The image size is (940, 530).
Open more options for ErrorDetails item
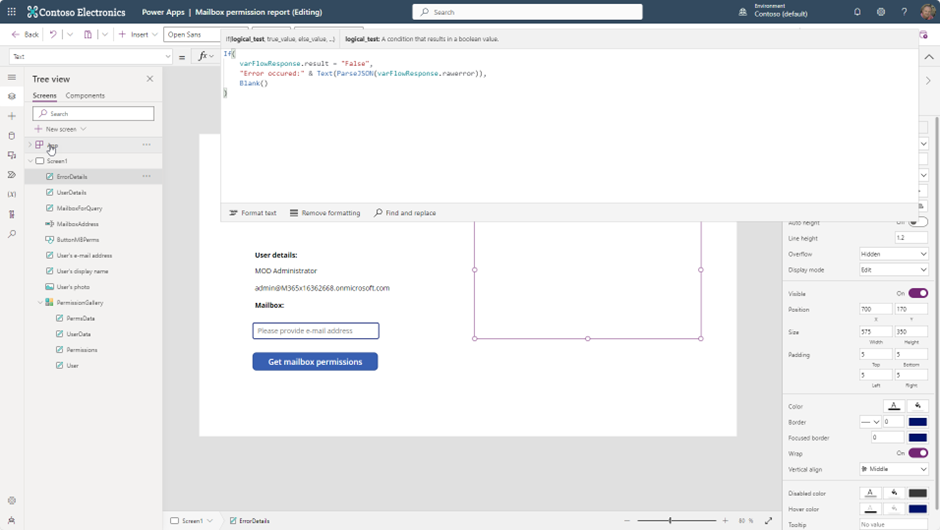click(146, 176)
